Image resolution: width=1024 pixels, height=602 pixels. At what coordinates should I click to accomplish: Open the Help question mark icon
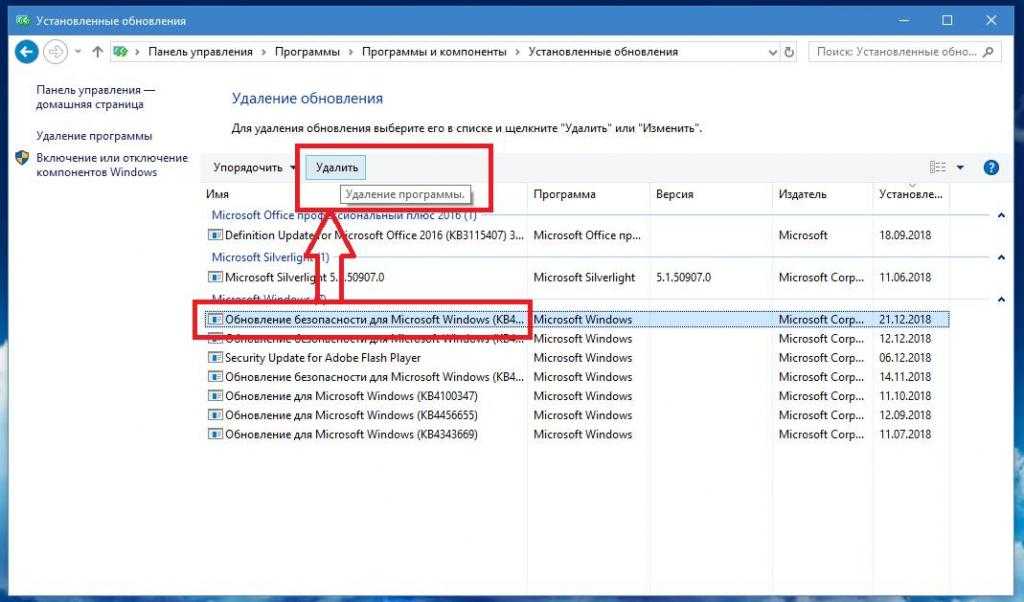pyautogui.click(x=991, y=168)
